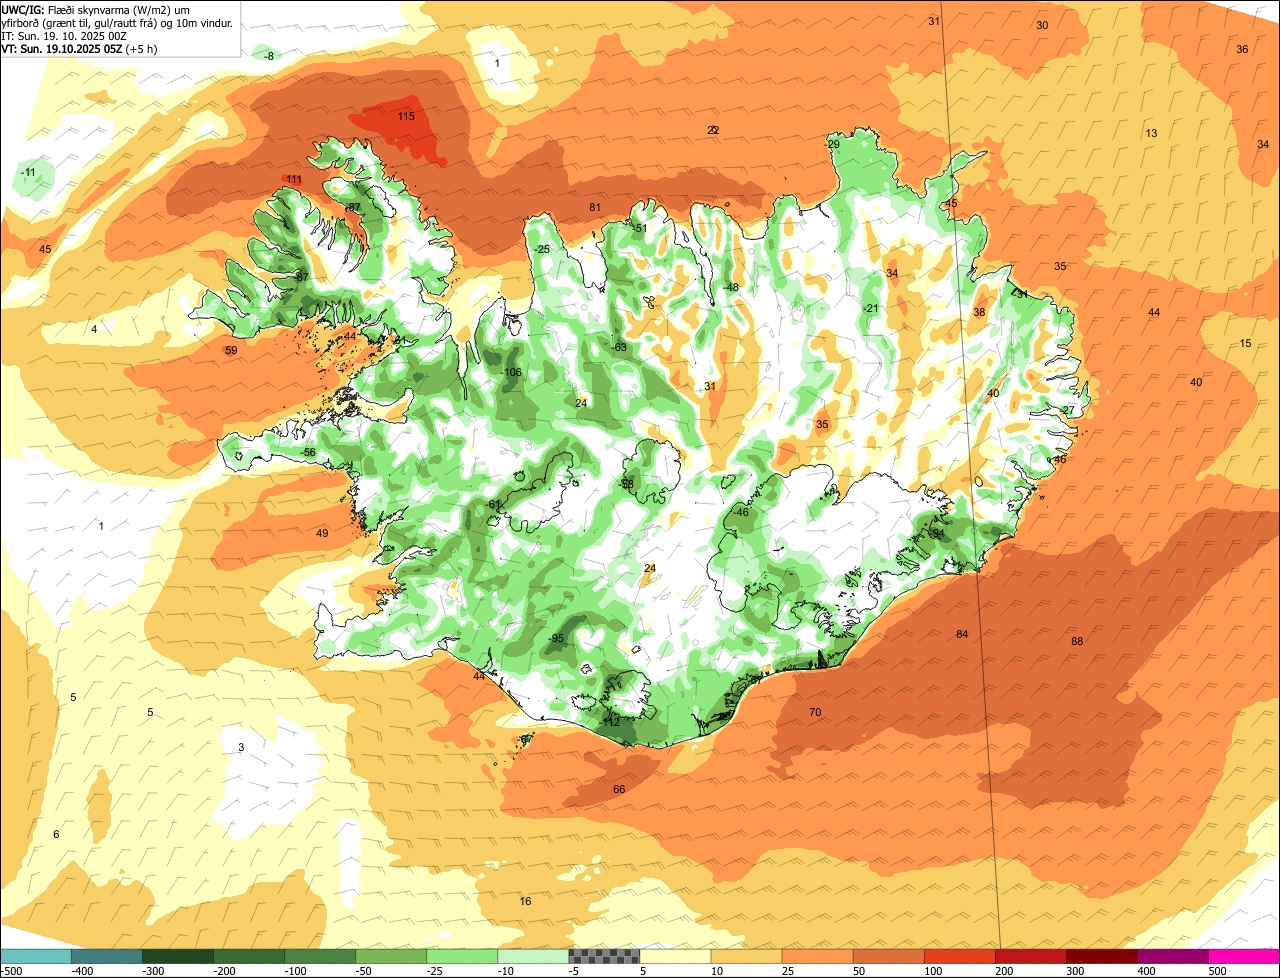This screenshot has height=978, width=1280.
Task: Click the 70 value off the southeast coast
Action: click(815, 713)
